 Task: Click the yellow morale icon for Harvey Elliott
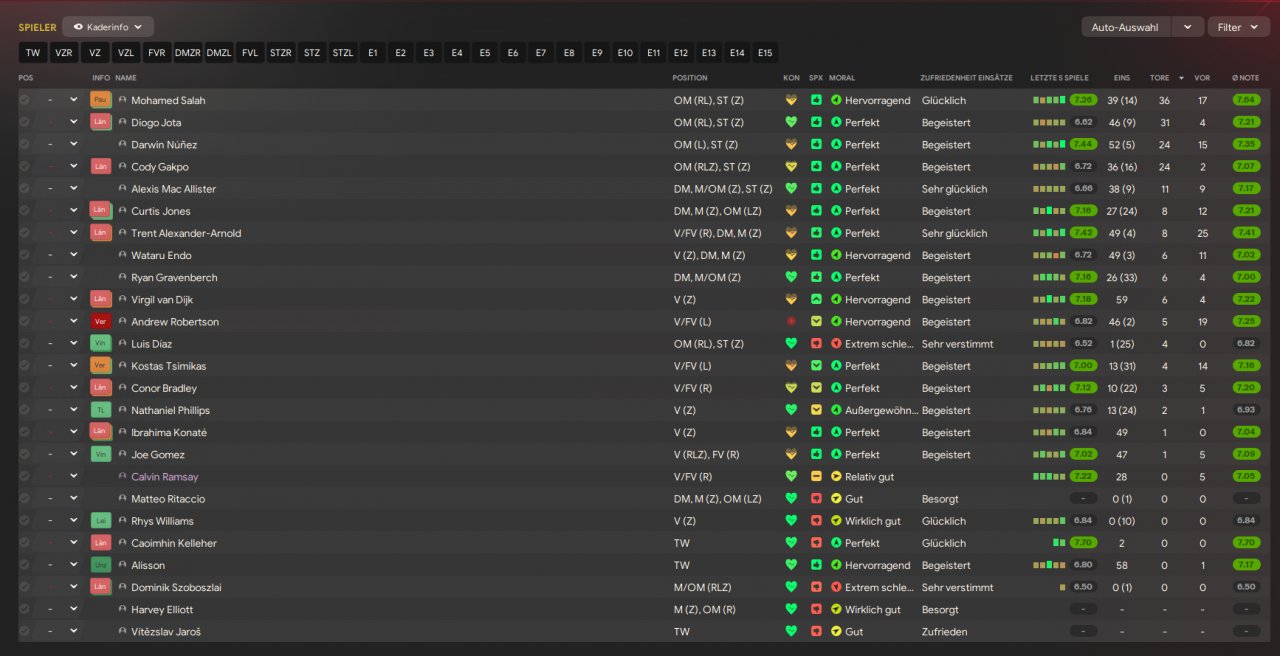coord(836,610)
